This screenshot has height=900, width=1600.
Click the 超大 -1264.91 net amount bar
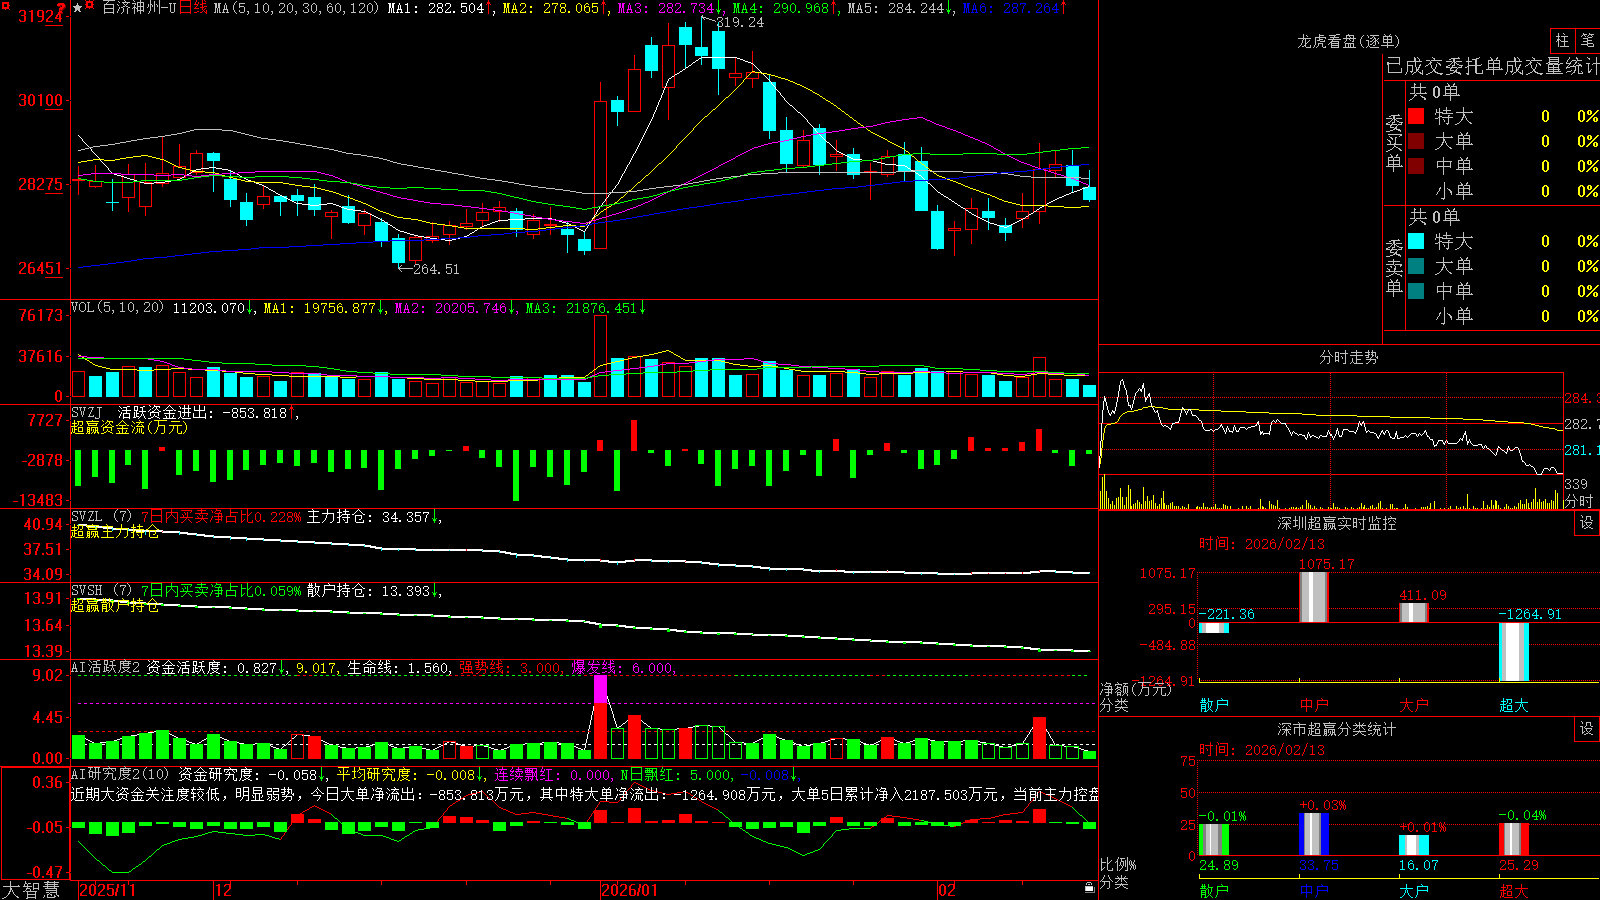coord(1514,651)
